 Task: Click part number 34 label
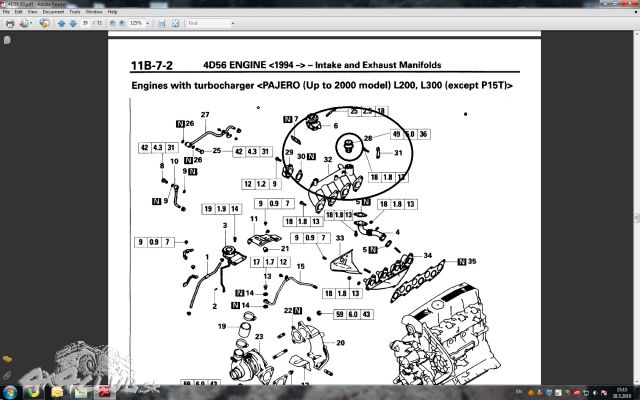(x=427, y=256)
